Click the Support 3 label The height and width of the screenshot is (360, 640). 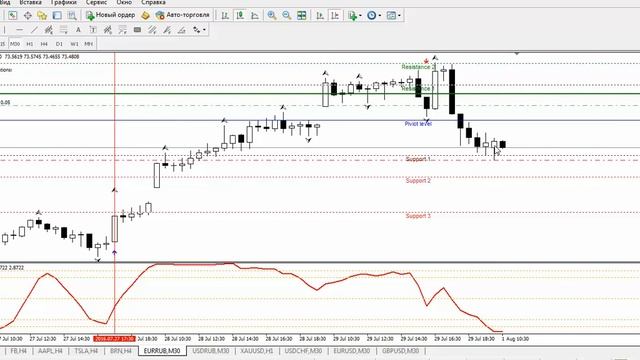(x=418, y=216)
